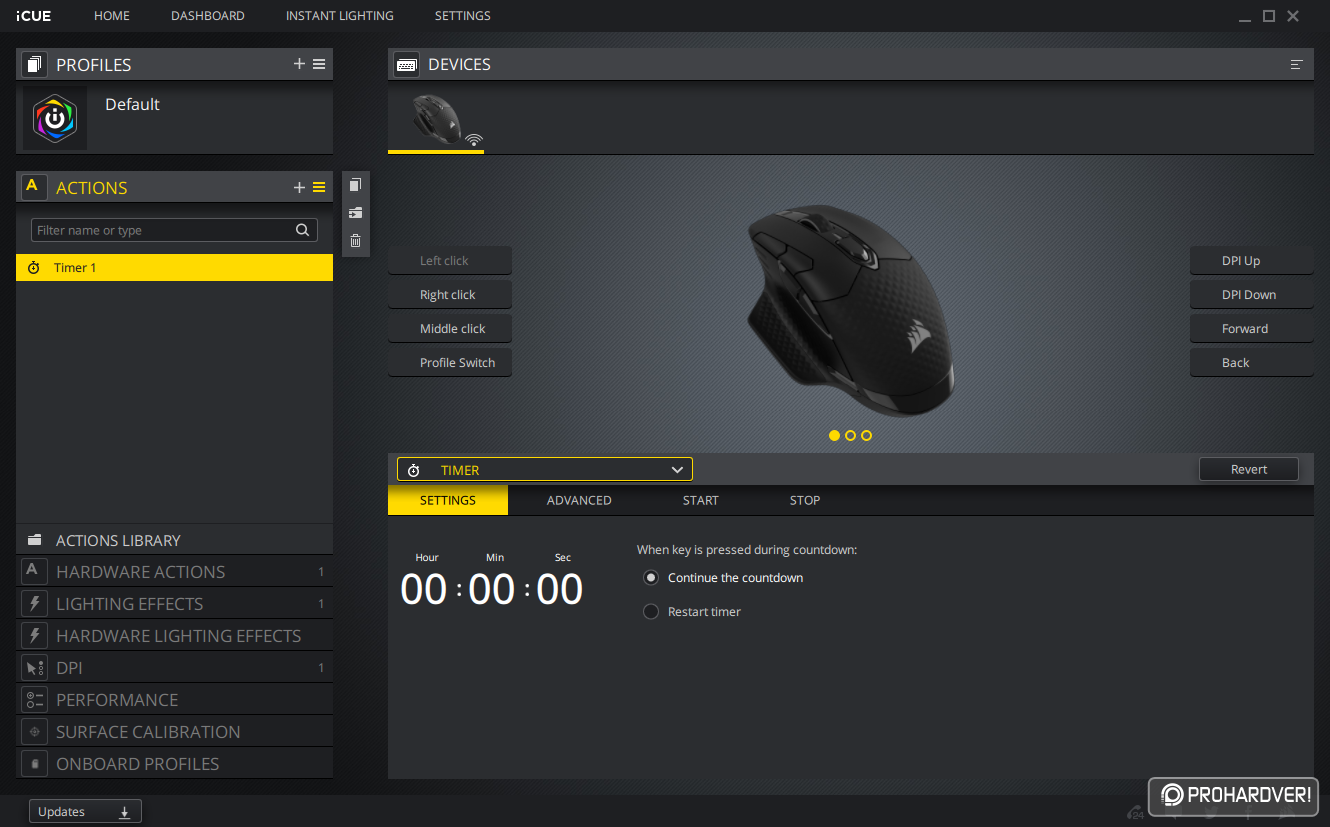
Task: Select third mouse view dot
Action: point(866,436)
